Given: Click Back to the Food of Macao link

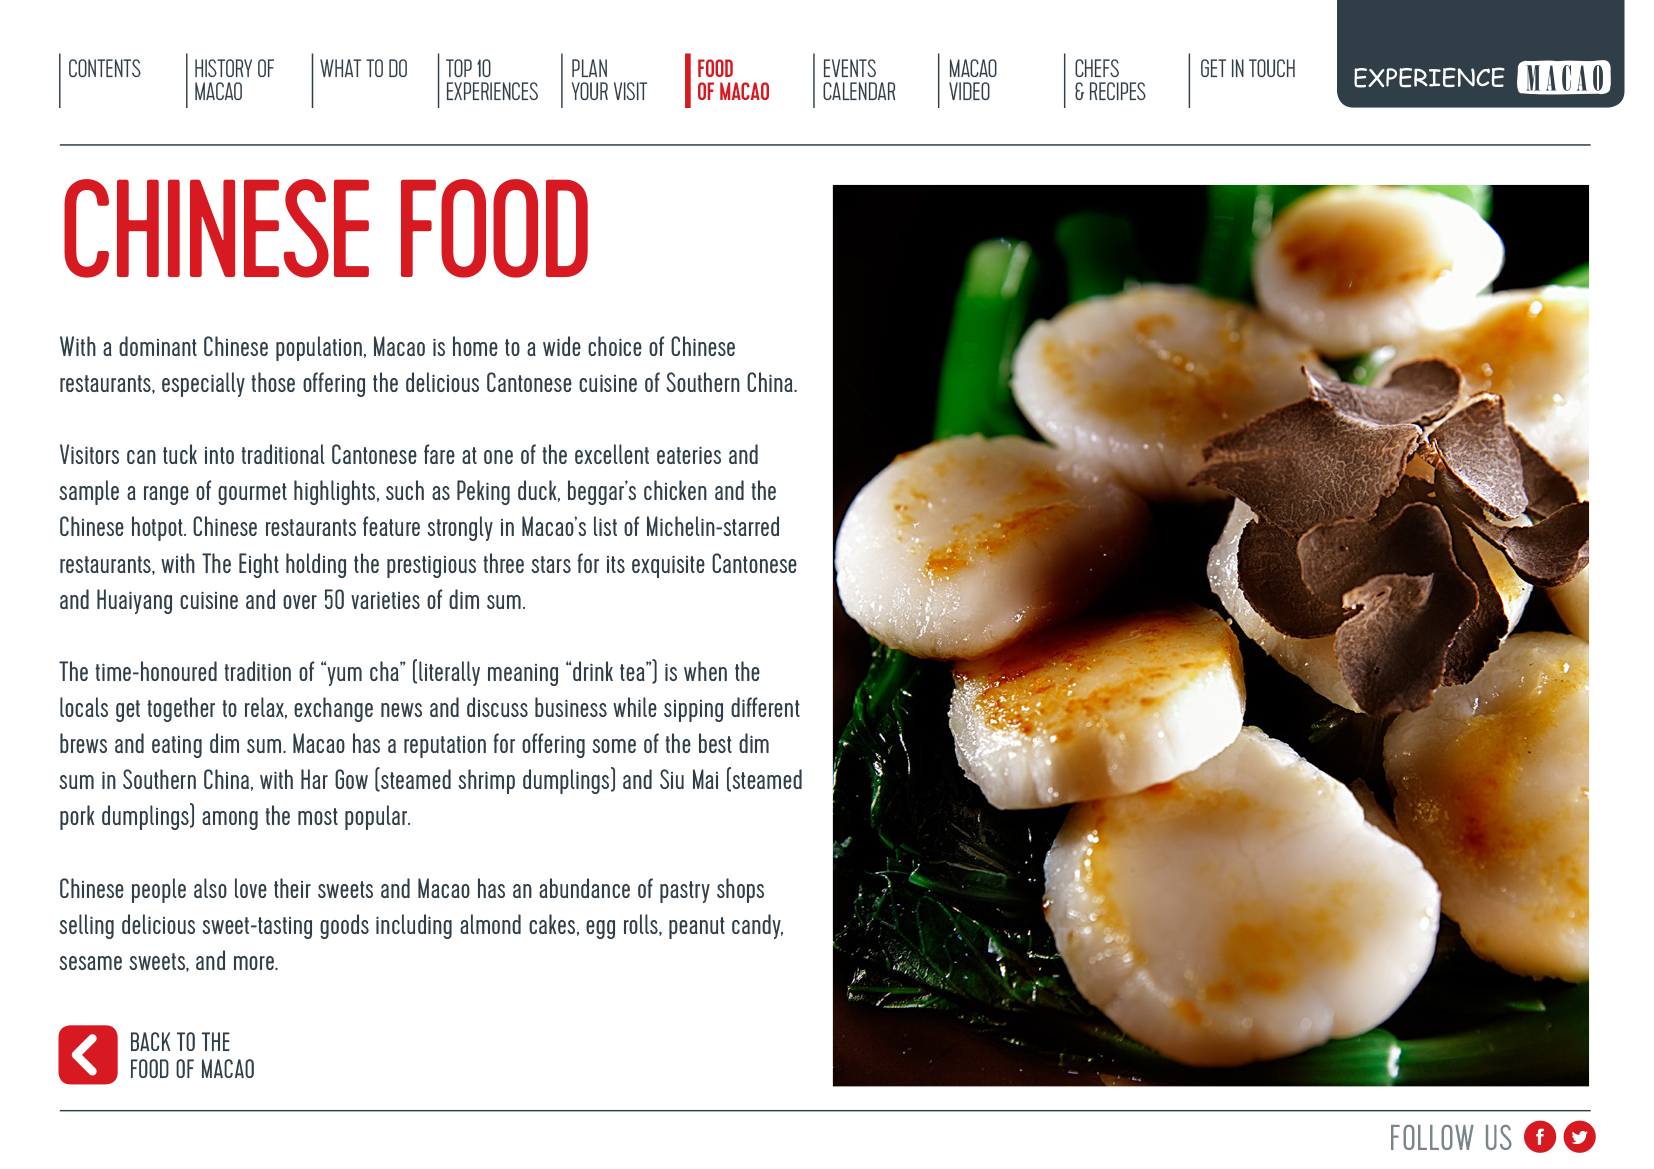Looking at the screenshot, I should tap(192, 1056).
